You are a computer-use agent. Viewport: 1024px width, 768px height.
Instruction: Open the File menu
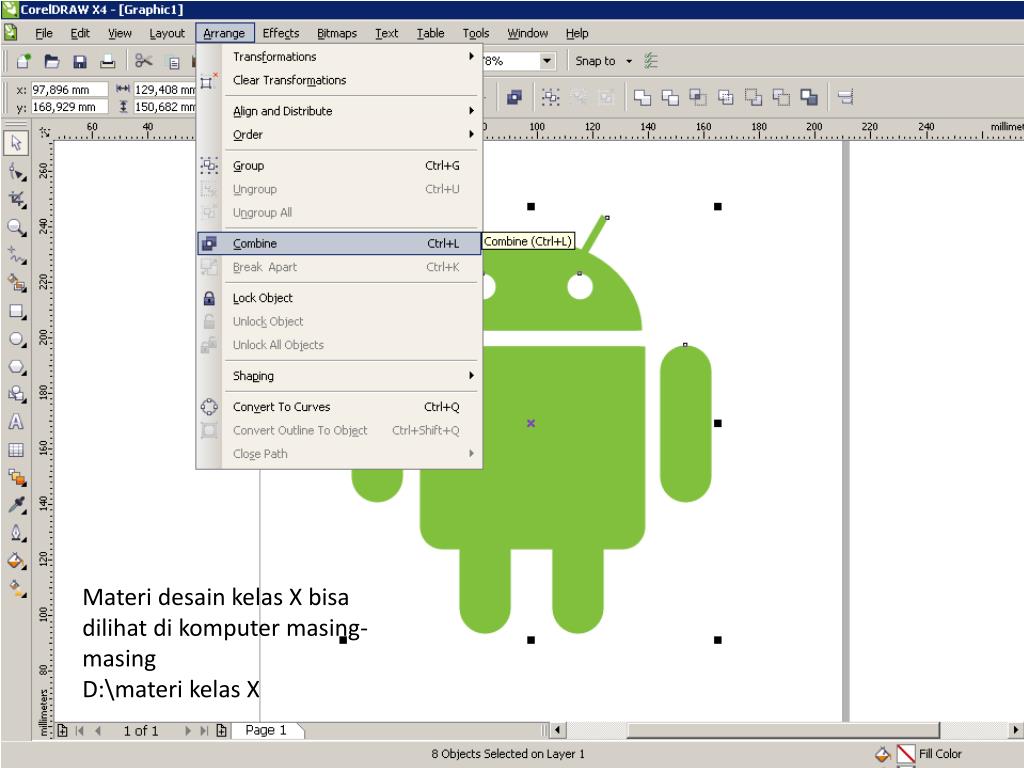tap(44, 33)
